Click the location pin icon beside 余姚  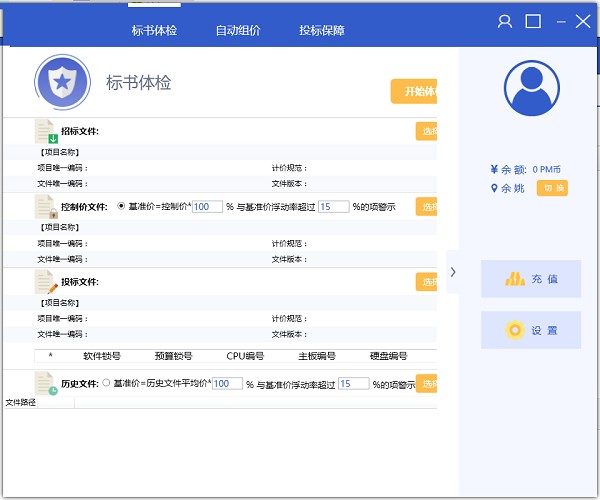tap(494, 188)
